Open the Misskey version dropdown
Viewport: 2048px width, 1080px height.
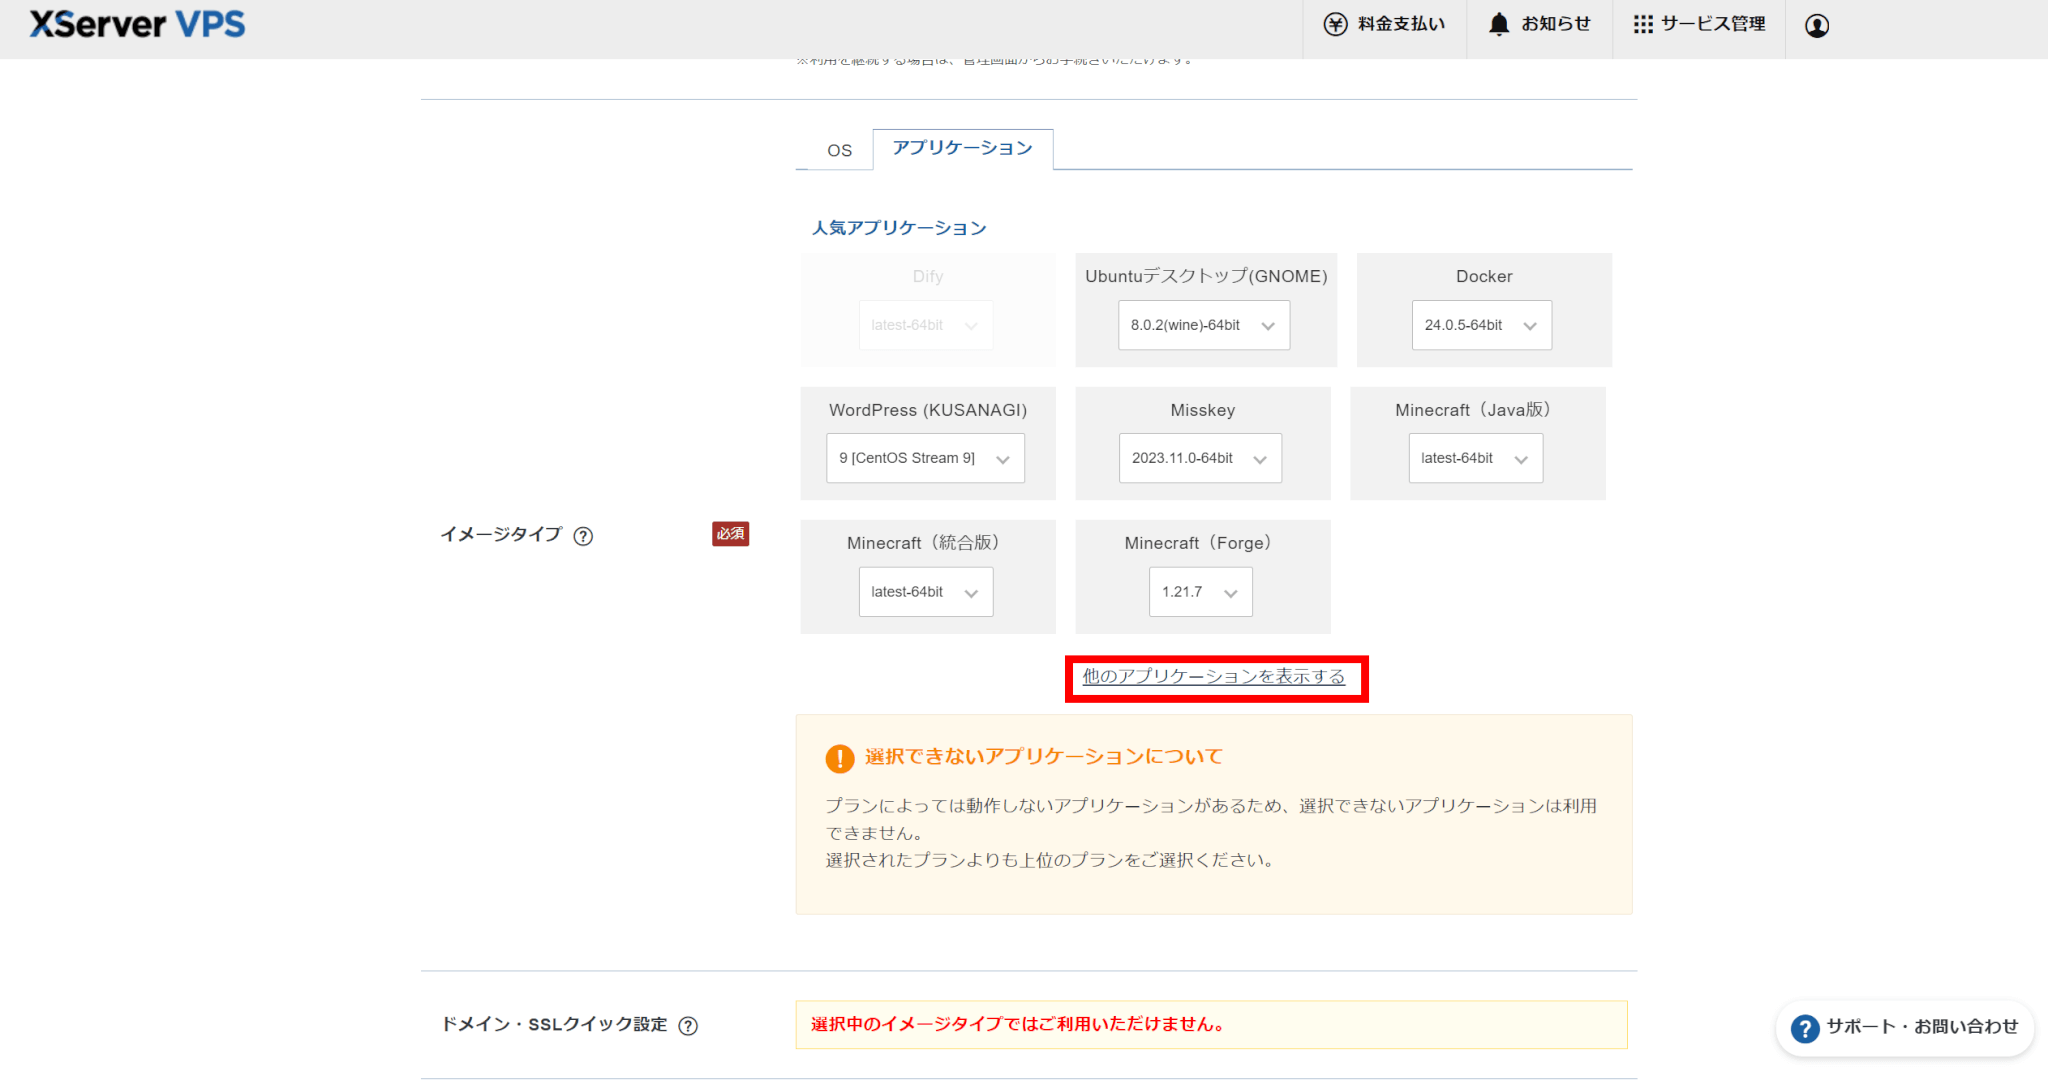(1200, 458)
